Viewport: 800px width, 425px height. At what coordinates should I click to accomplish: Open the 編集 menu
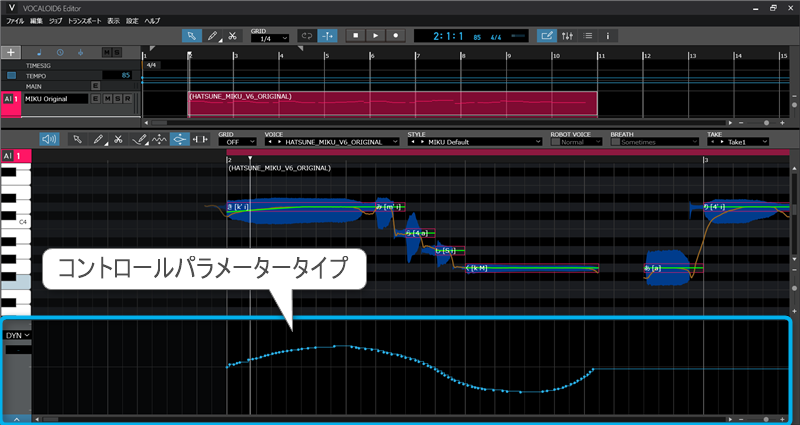click(x=36, y=21)
